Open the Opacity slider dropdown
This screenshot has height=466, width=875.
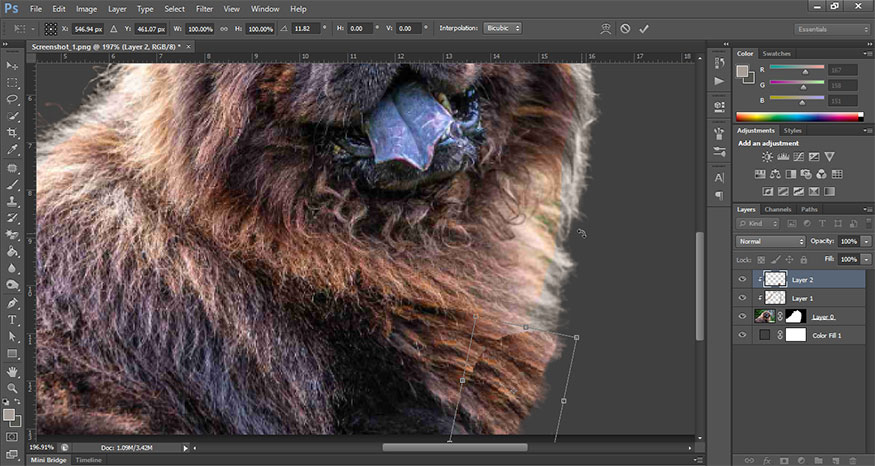tap(866, 241)
